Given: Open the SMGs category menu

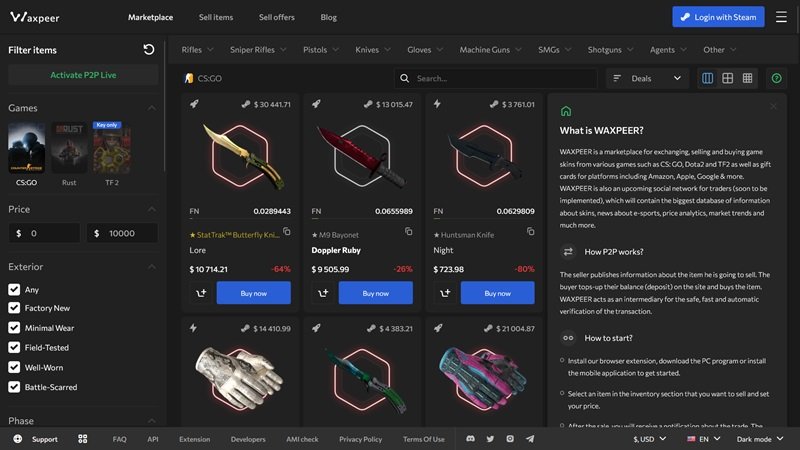Looking at the screenshot, I should point(555,49).
